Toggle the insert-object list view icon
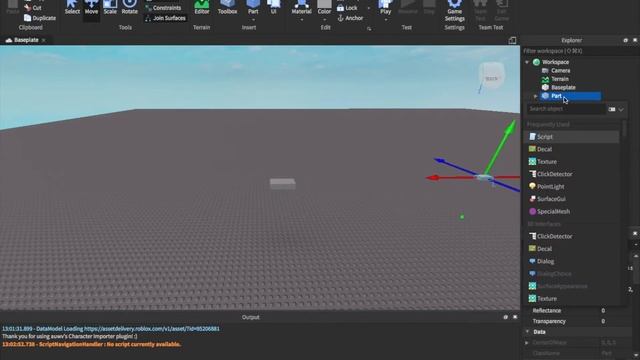640x360 pixels. pyautogui.click(x=611, y=109)
